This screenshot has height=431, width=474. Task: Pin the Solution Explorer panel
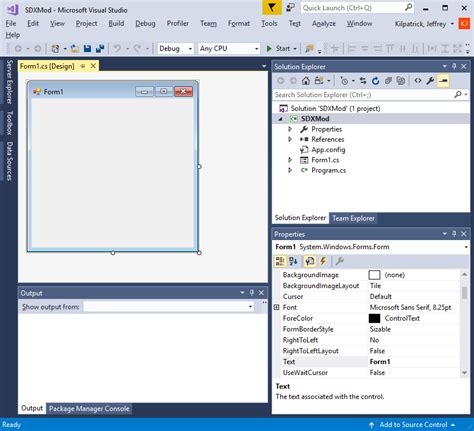tap(454, 67)
